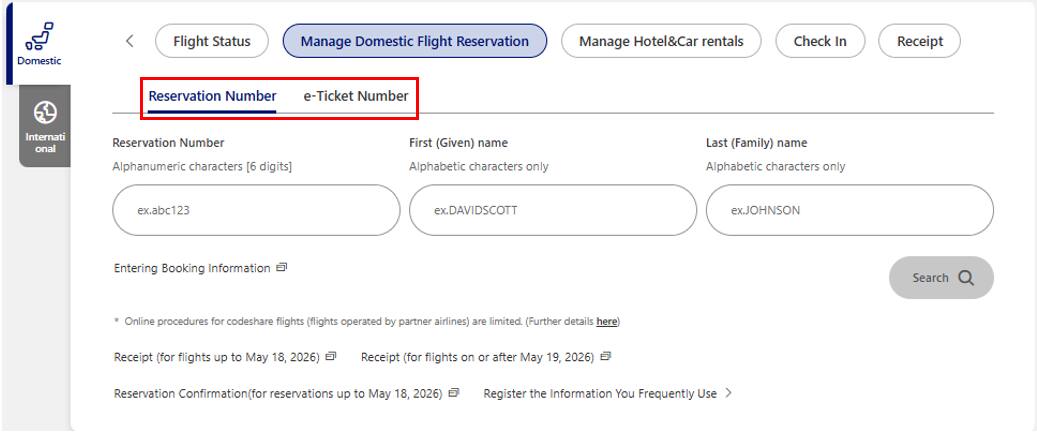Focus the Reservation Number input field

257,210
